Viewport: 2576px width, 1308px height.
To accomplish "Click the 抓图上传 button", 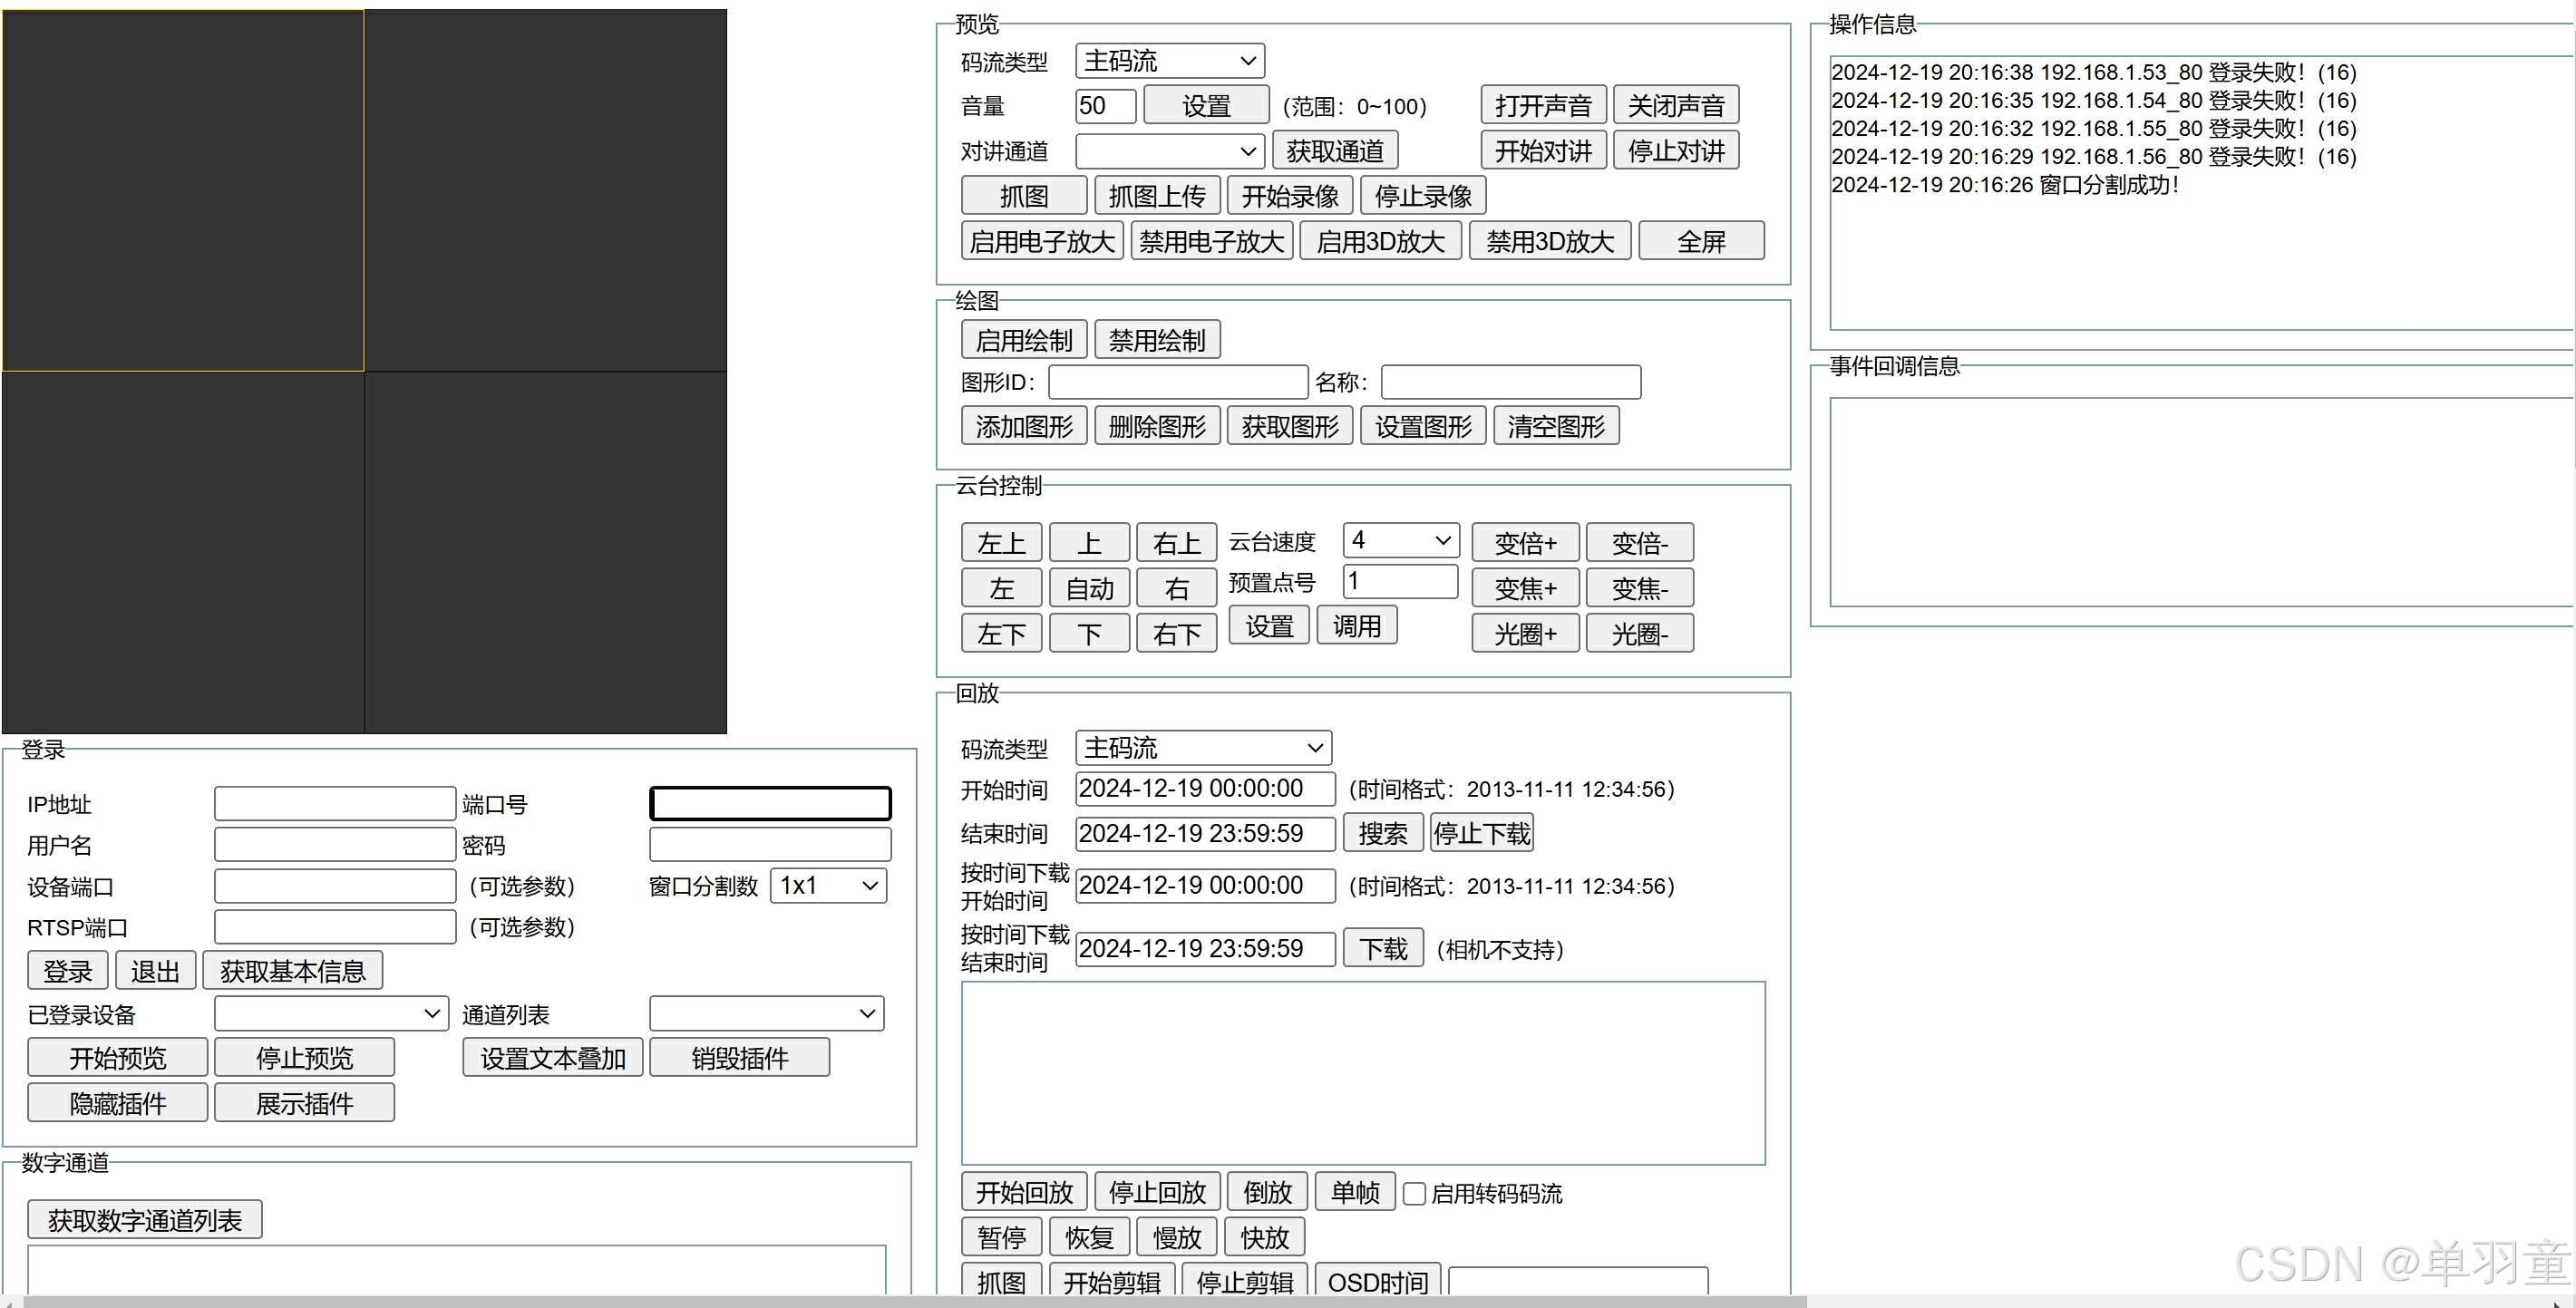I will coord(1157,196).
